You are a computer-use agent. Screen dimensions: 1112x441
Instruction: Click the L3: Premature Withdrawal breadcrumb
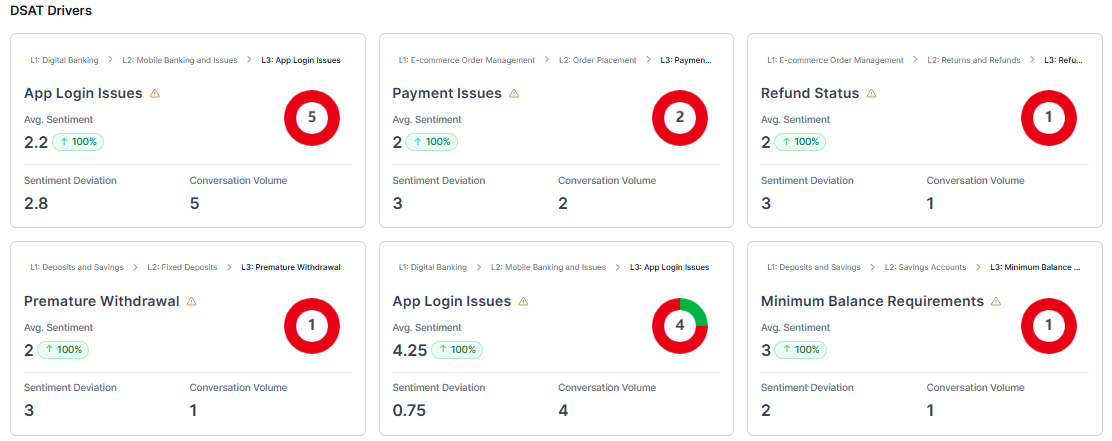pos(291,268)
